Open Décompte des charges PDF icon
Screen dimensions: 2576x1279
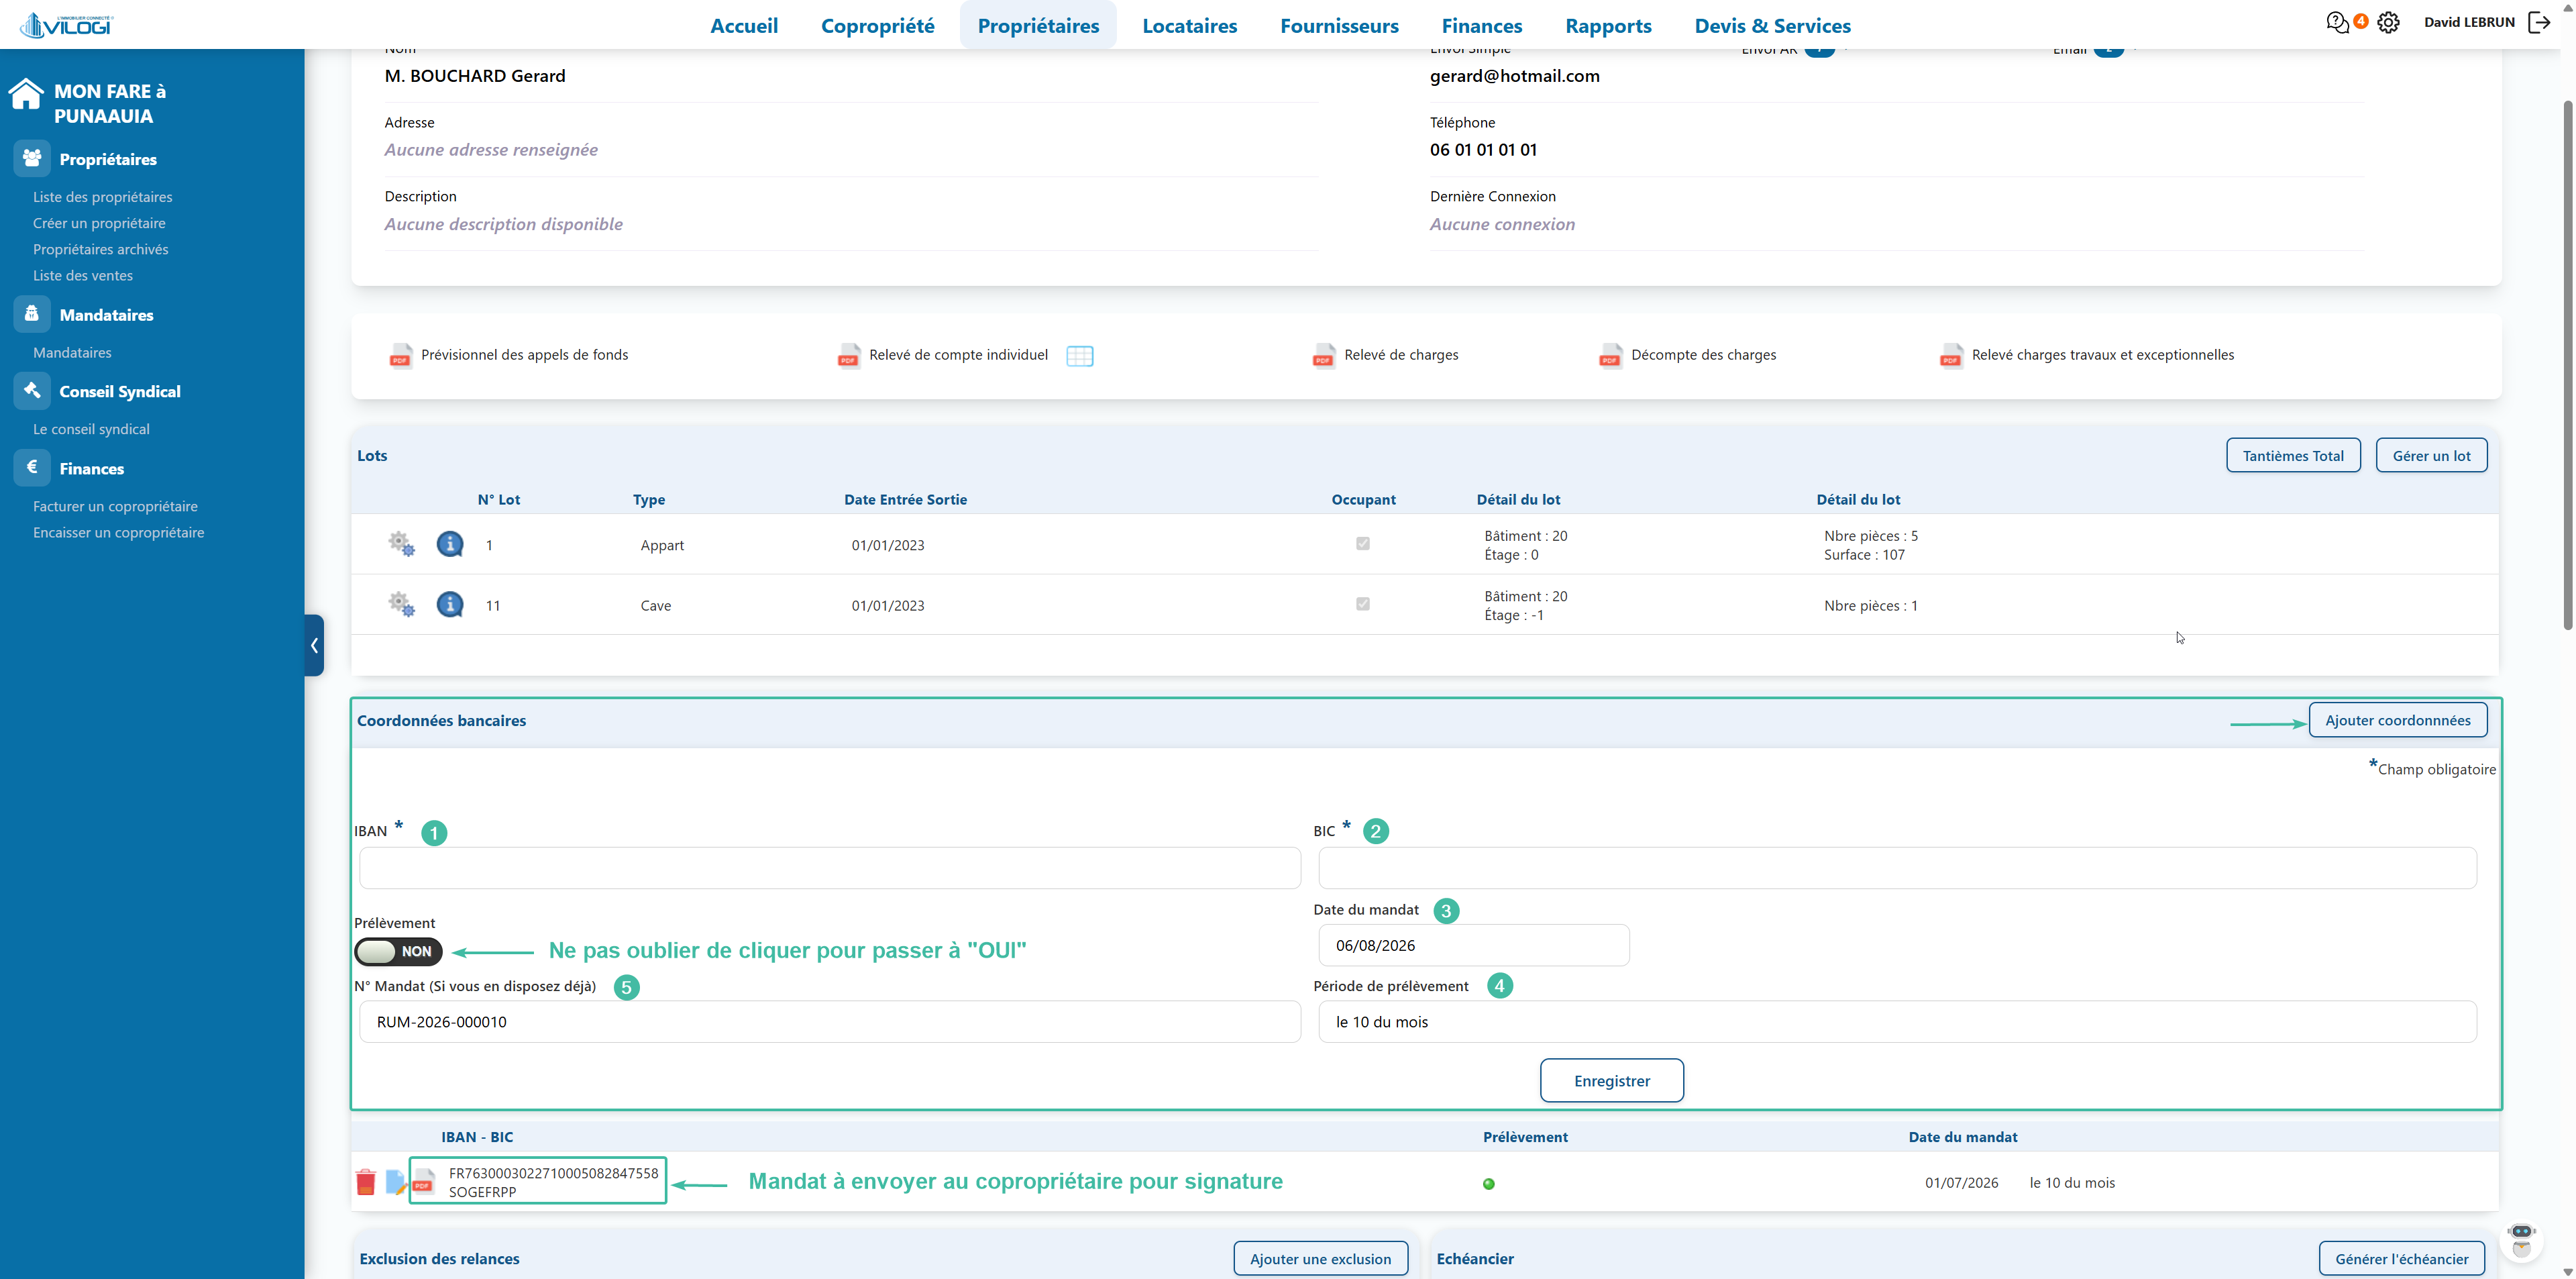(x=1610, y=355)
